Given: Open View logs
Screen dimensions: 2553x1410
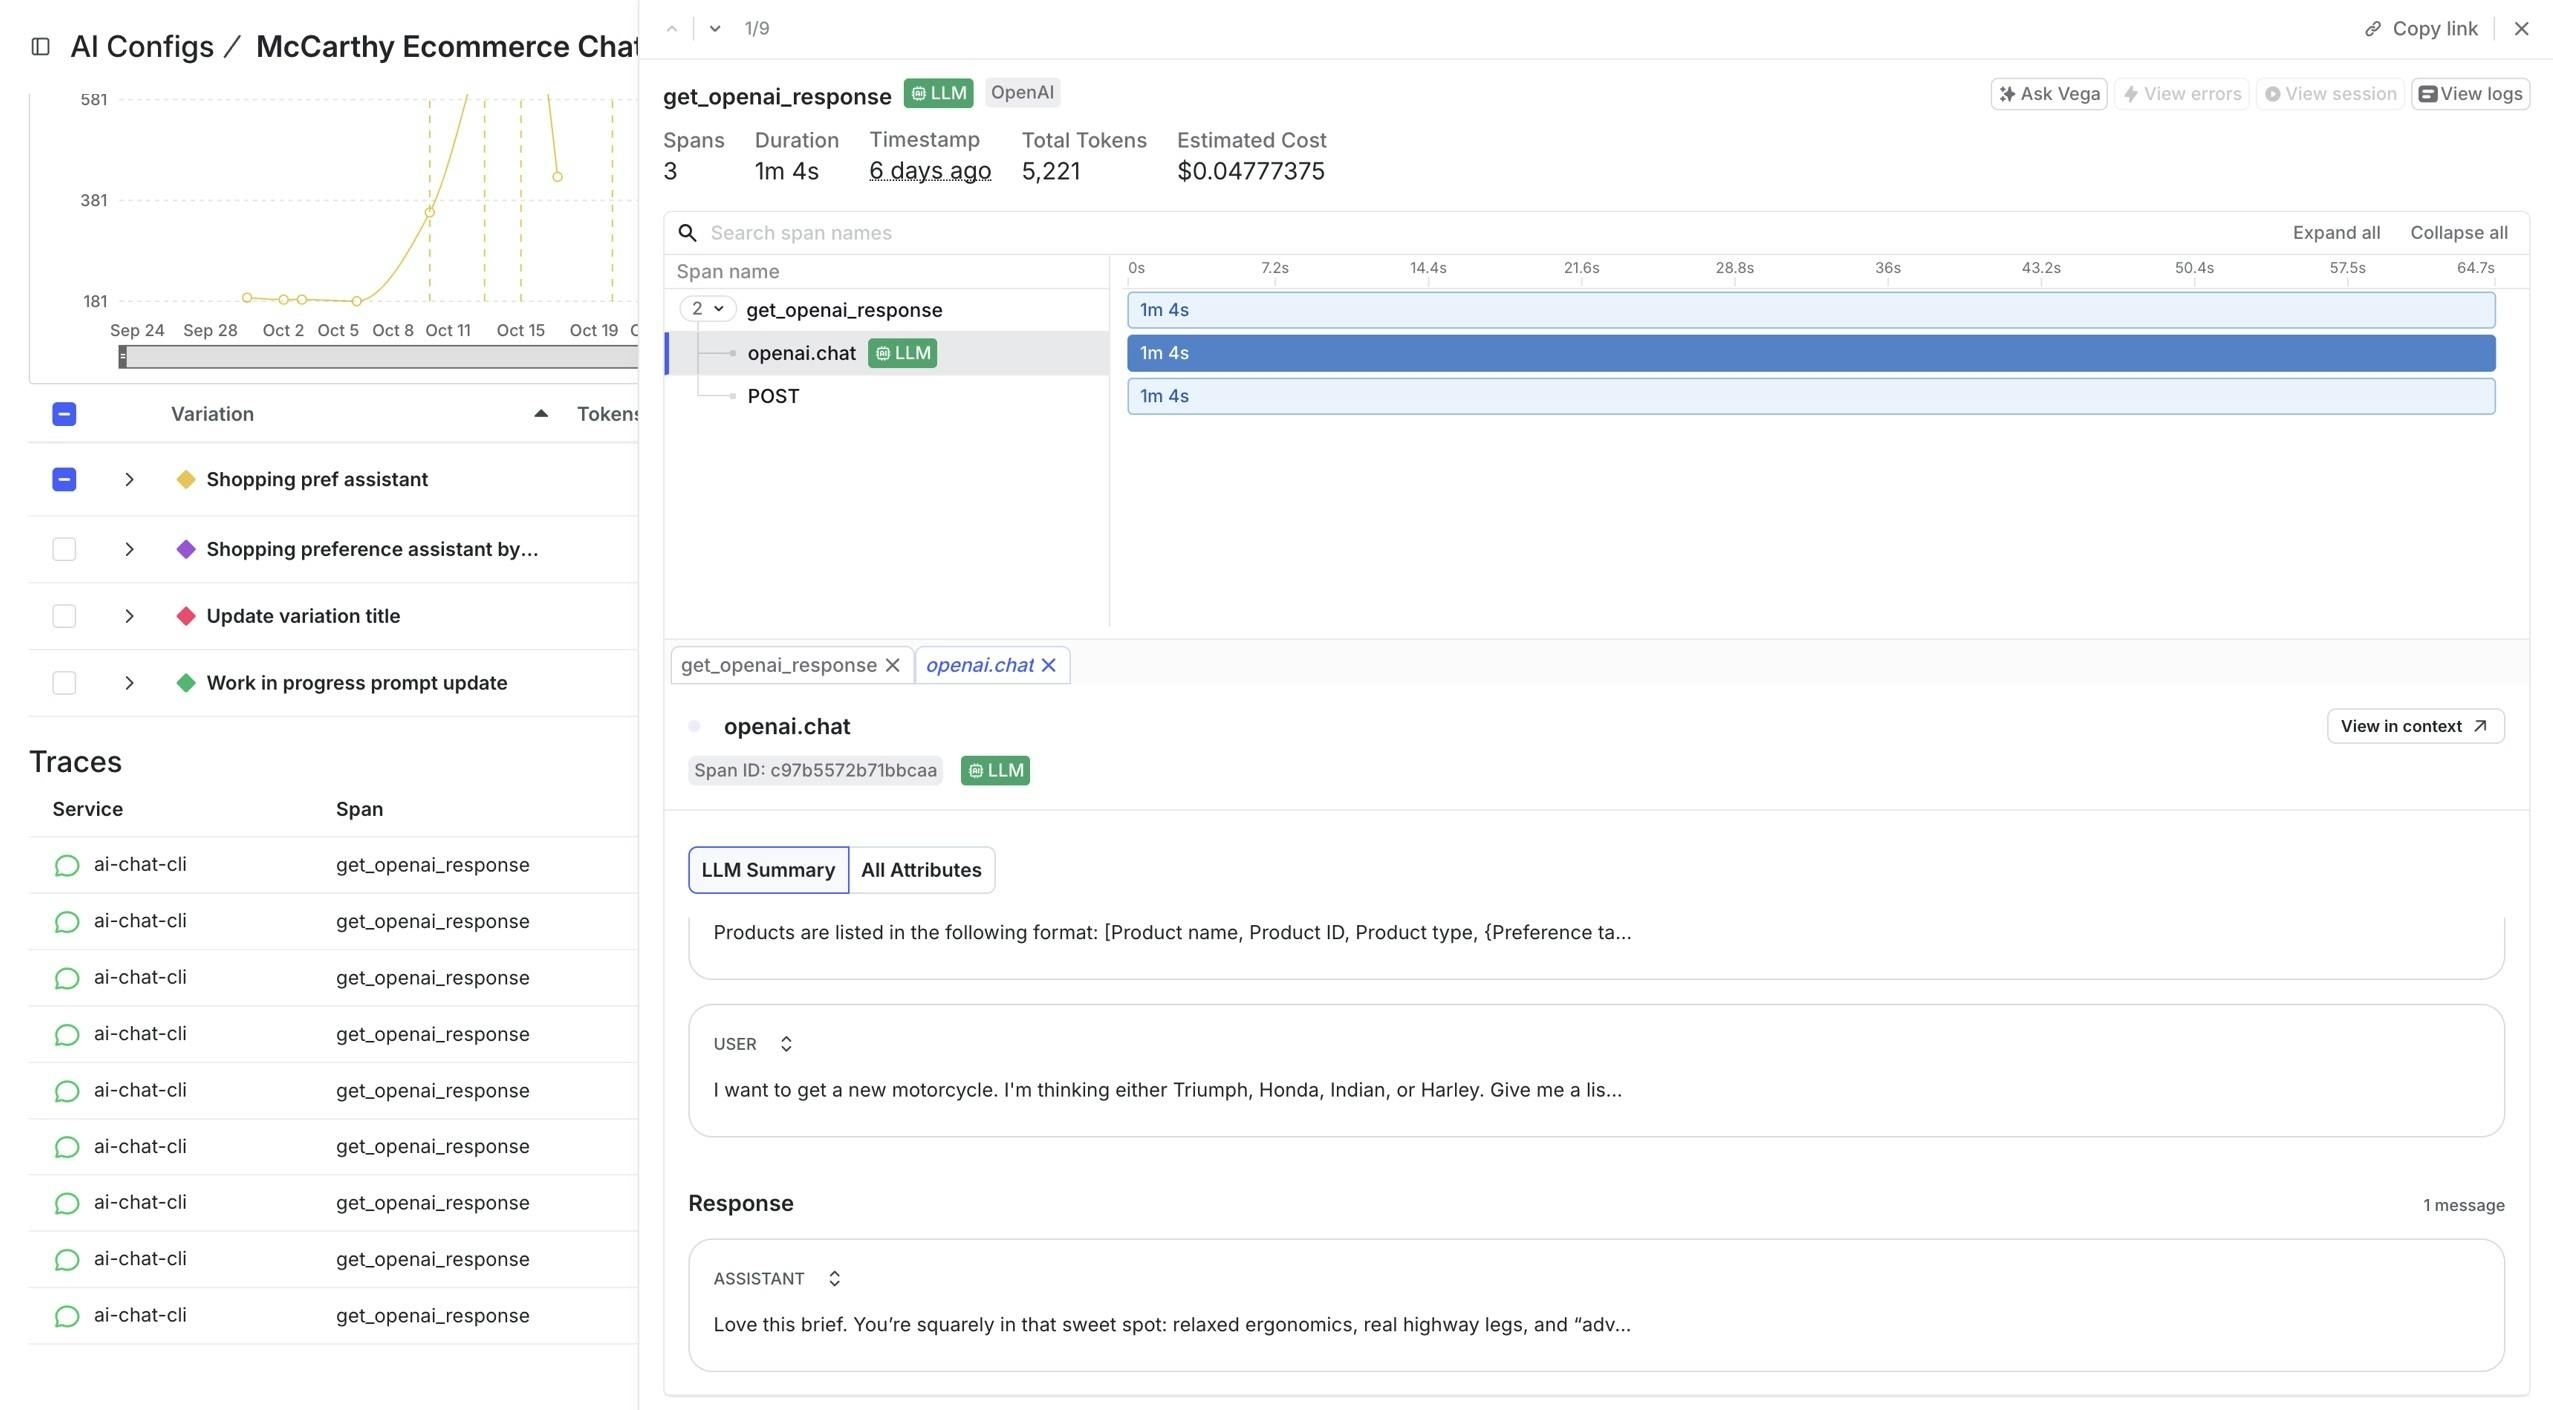Looking at the screenshot, I should pos(2470,94).
